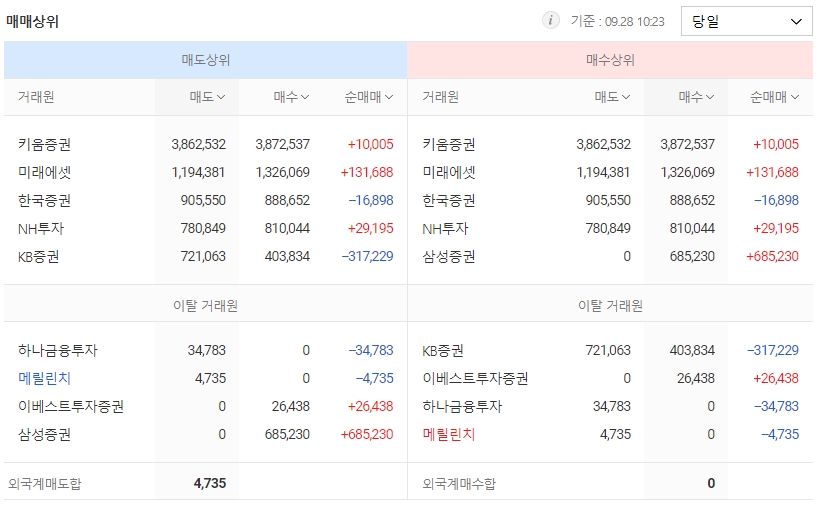Click +685,230 in the 매수상위 삼성증권 row
This screenshot has width=820, height=505.
tap(772, 257)
